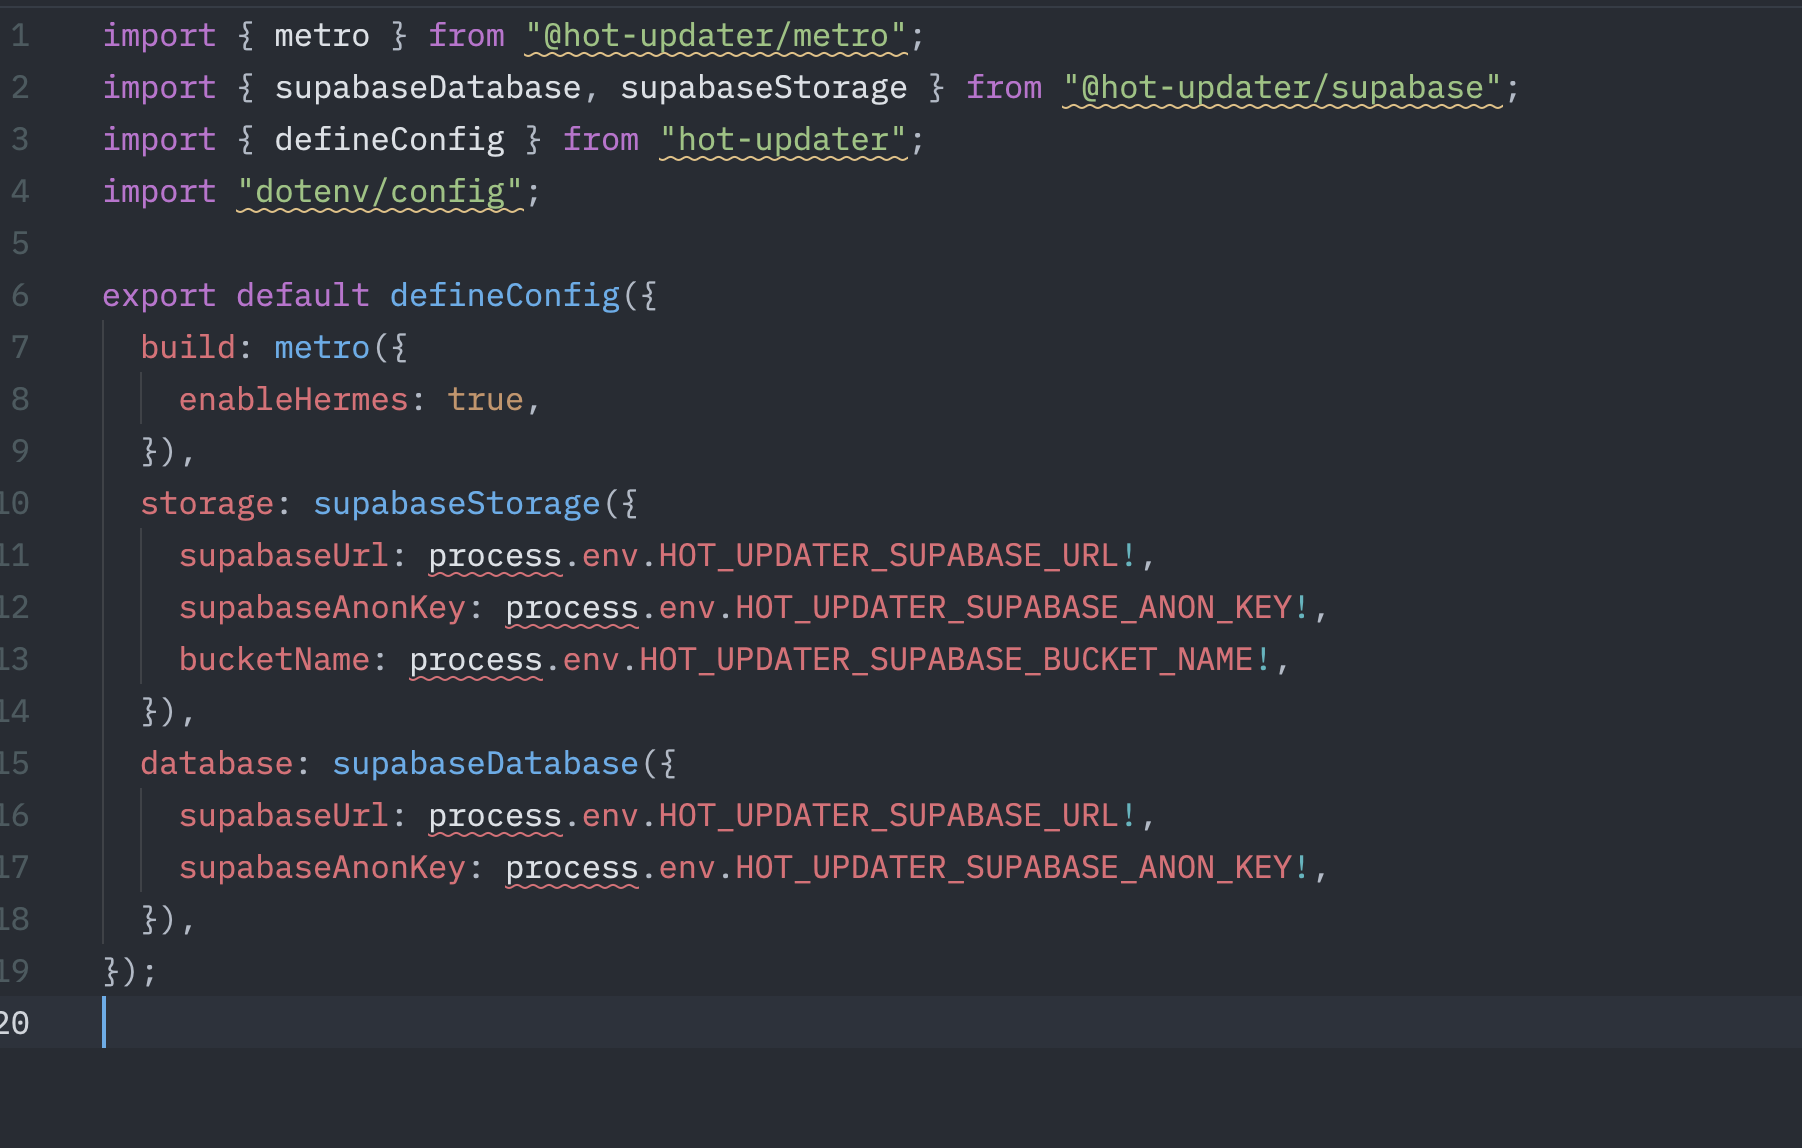Click the underlined process on line 13
1802x1148 pixels.
coord(476,660)
